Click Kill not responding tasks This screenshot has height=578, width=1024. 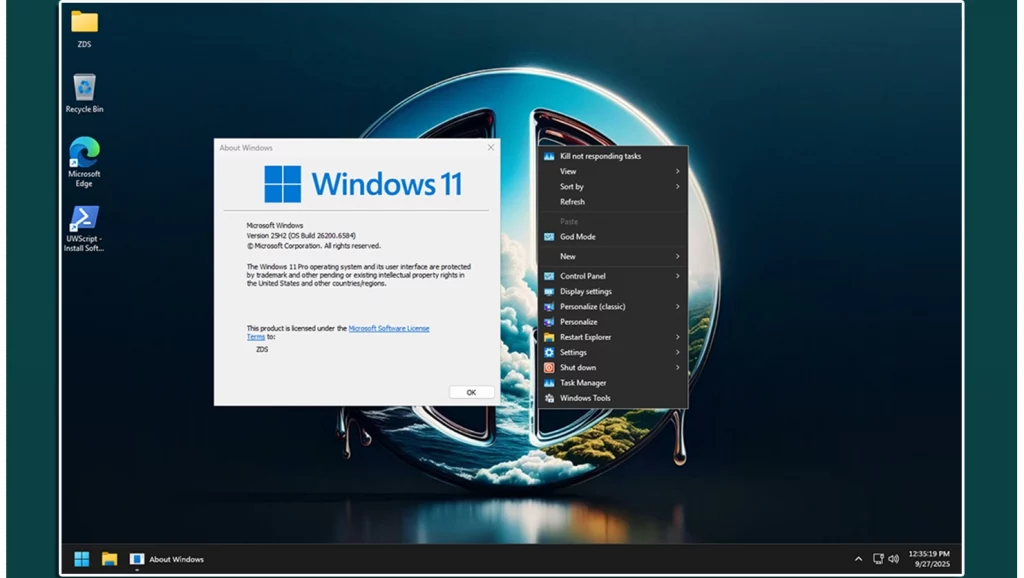[x=600, y=156]
